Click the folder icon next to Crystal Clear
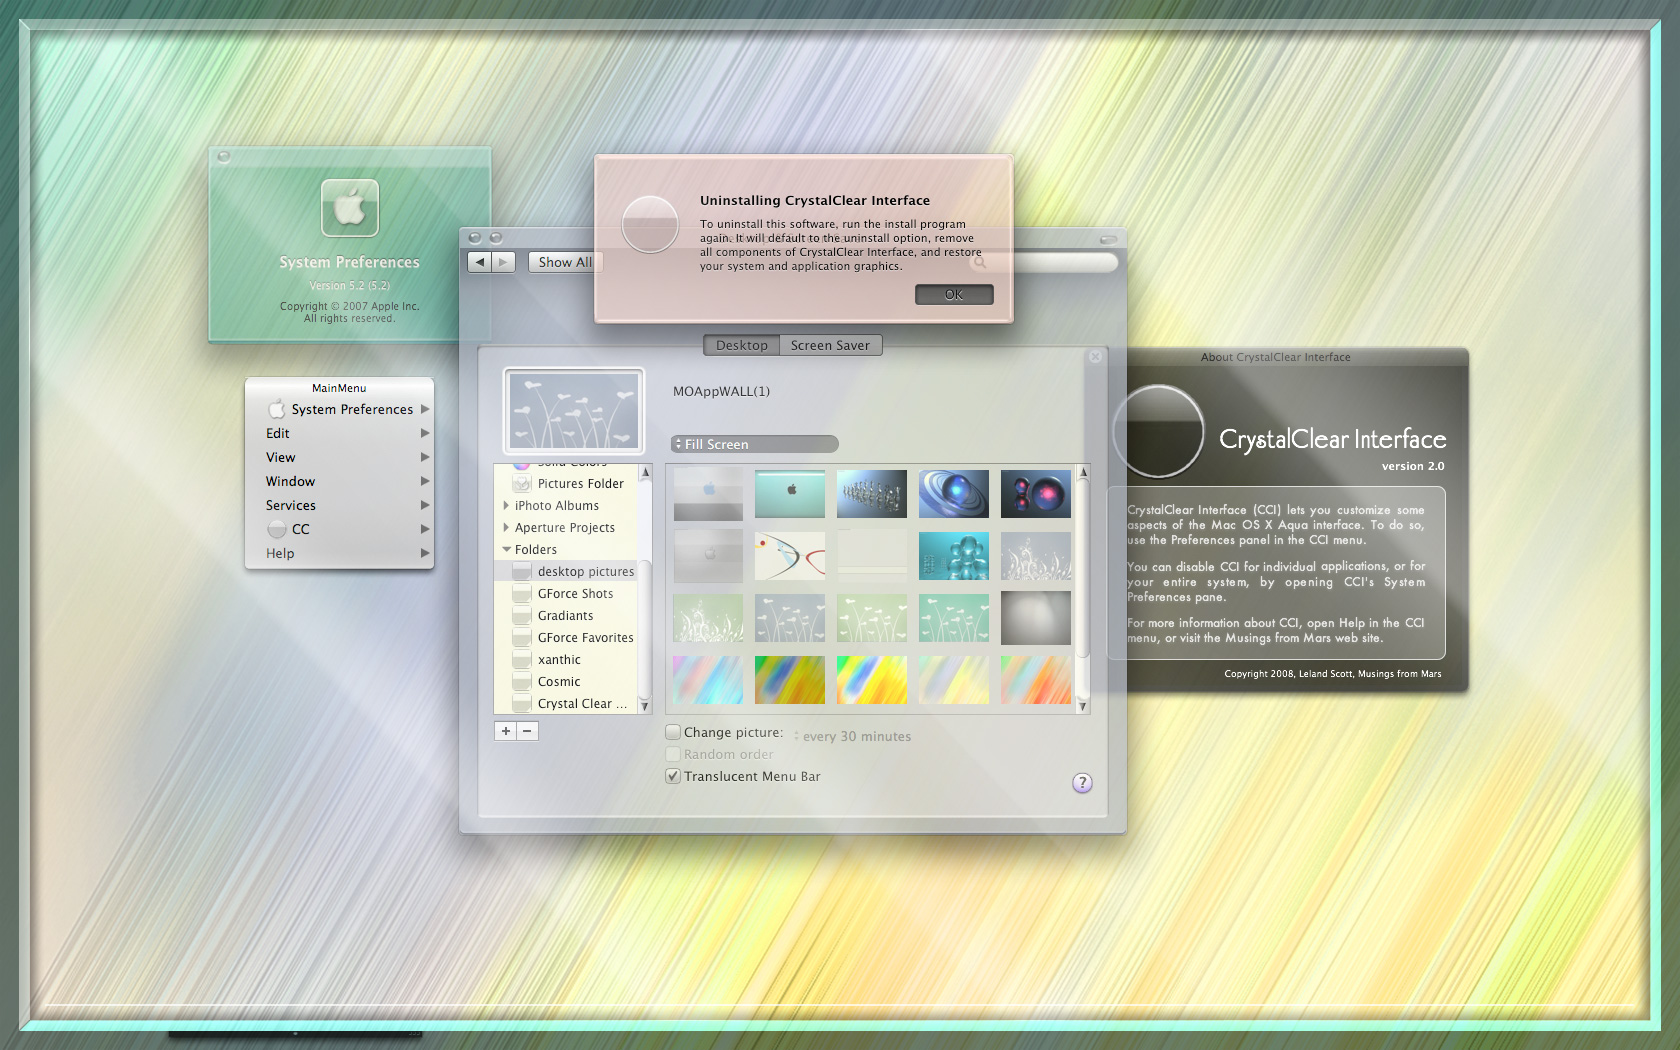This screenshot has height=1050, width=1680. (x=522, y=704)
